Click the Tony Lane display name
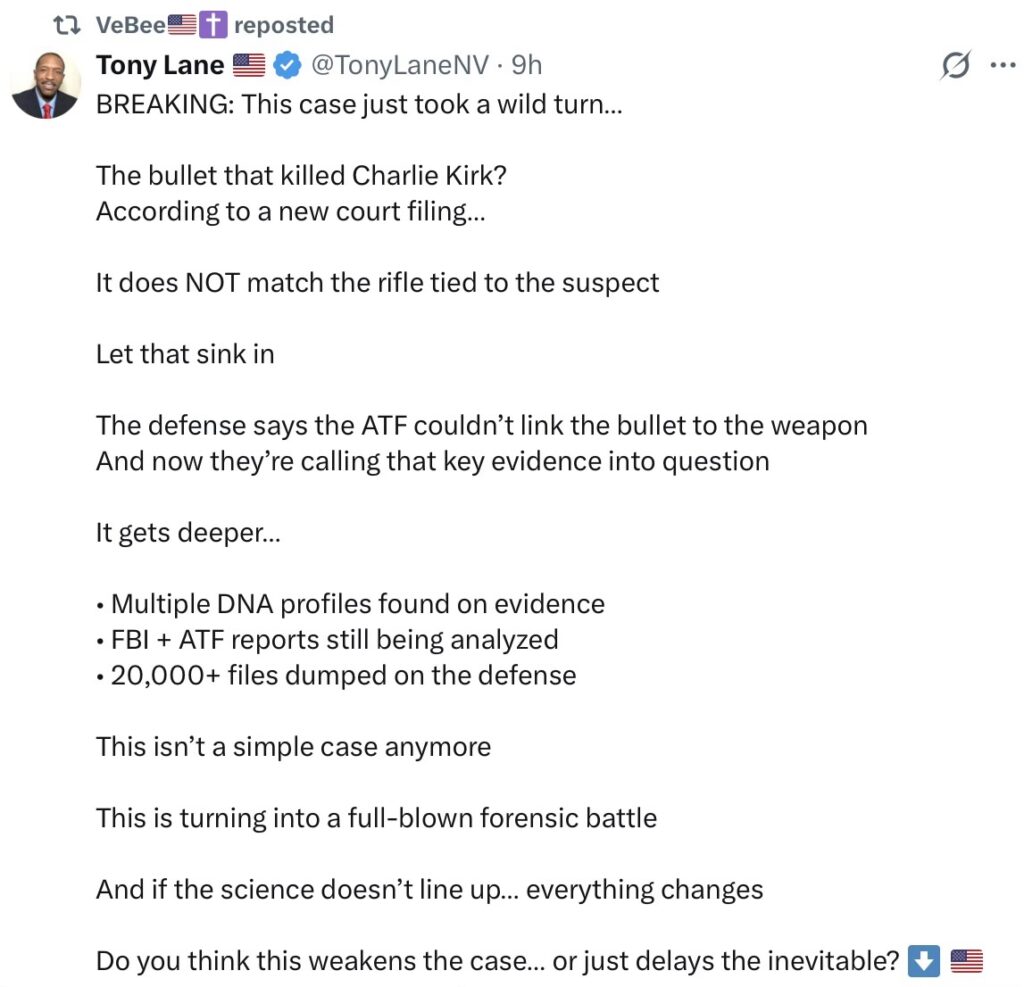 point(160,66)
